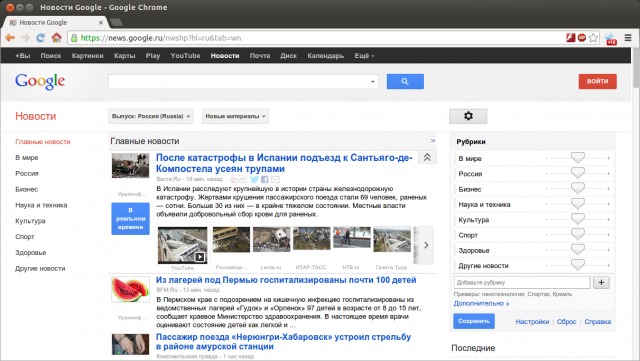The height and width of the screenshot is (361, 640).
Task: Open the Новые материалы dropdown
Action: click(235, 116)
